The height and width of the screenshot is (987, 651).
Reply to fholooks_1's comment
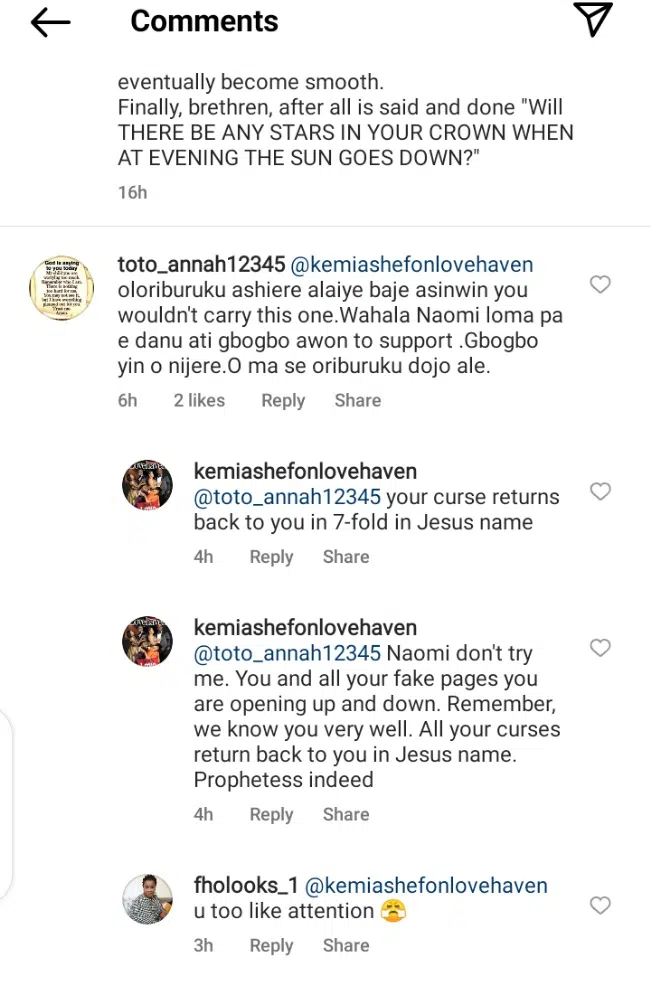pyautogui.click(x=271, y=945)
